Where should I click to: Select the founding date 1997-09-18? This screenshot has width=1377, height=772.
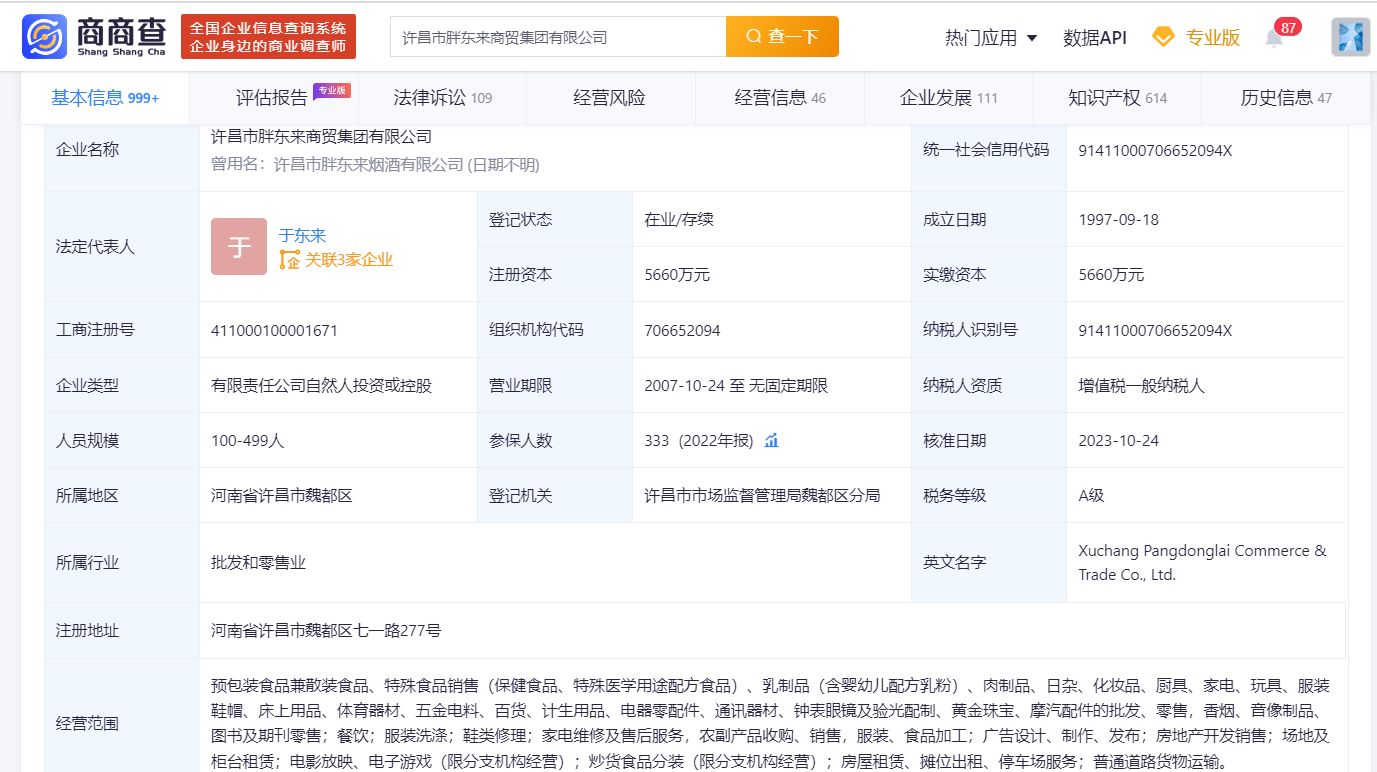[x=1118, y=219]
